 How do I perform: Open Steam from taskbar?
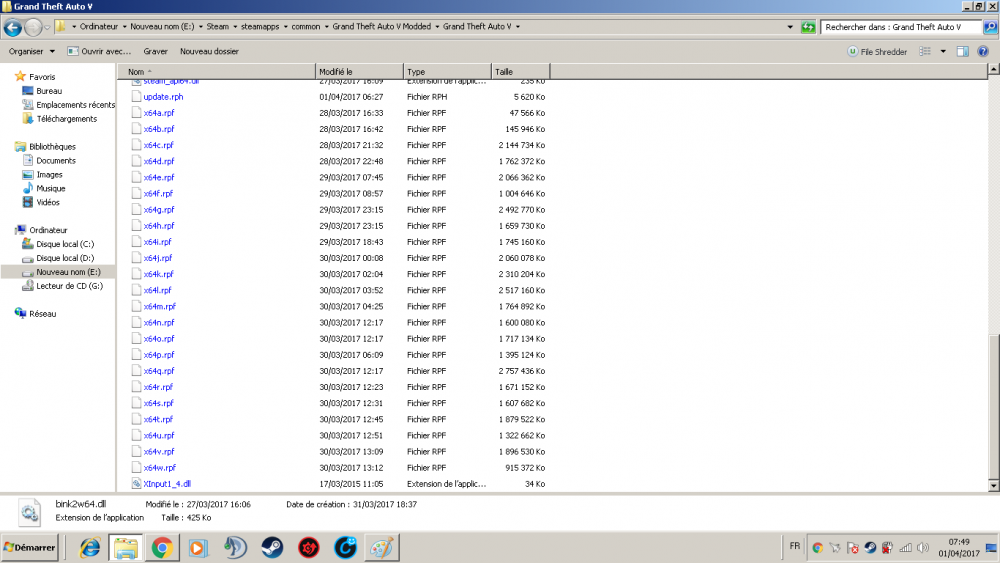pyautogui.click(x=272, y=548)
